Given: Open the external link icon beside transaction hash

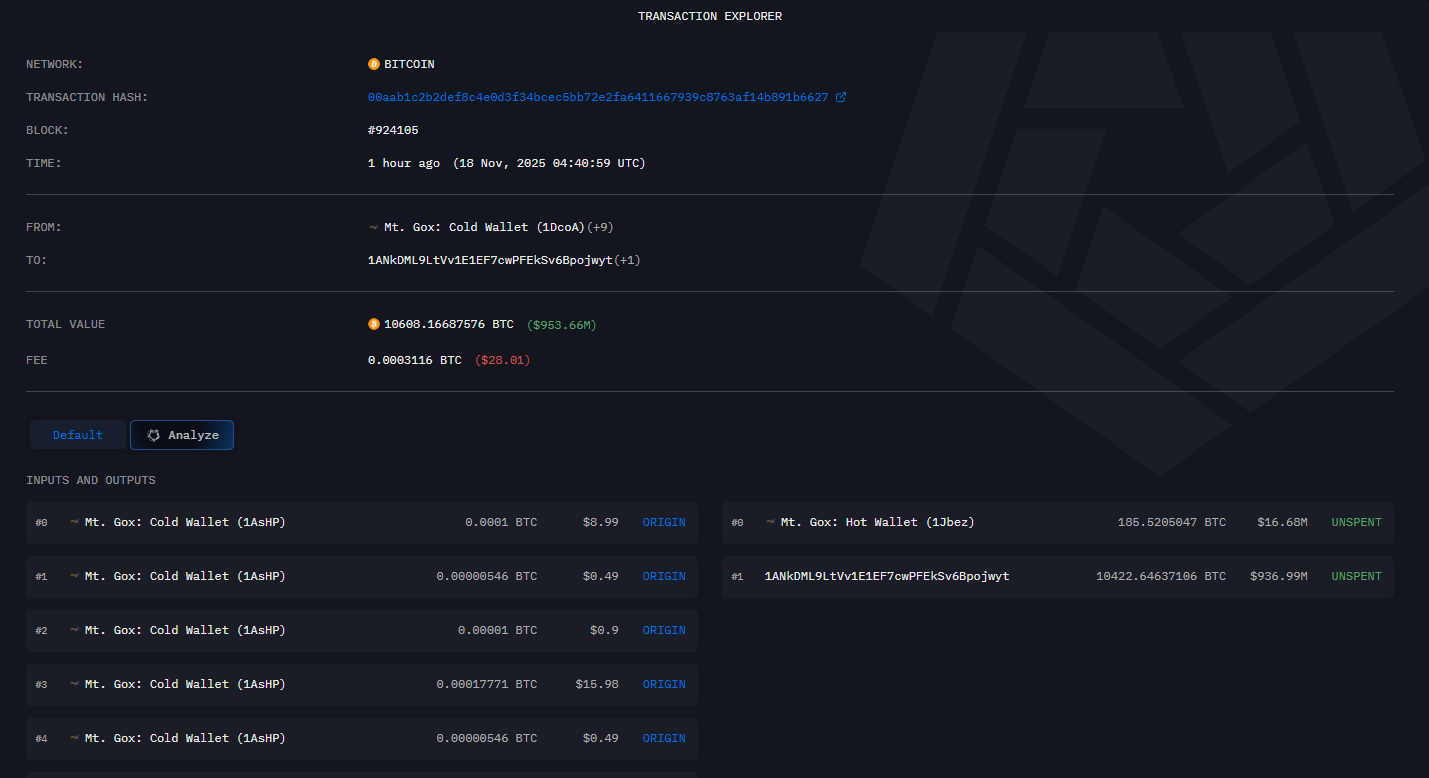Looking at the screenshot, I should 842,96.
